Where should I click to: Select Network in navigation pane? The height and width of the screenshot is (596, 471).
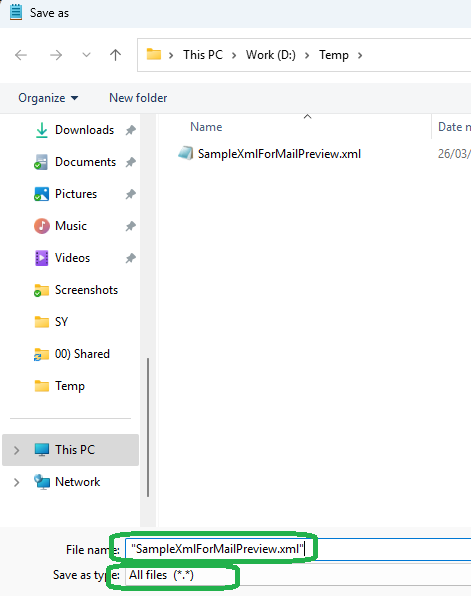[x=78, y=482]
